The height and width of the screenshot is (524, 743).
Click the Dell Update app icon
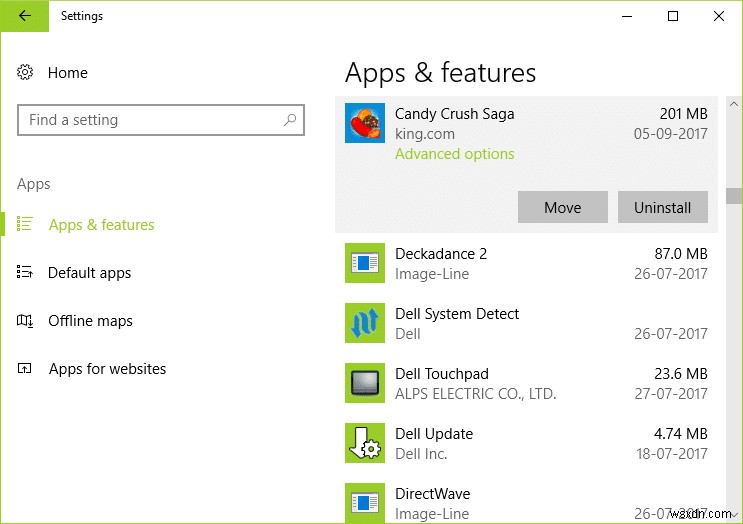(x=364, y=443)
